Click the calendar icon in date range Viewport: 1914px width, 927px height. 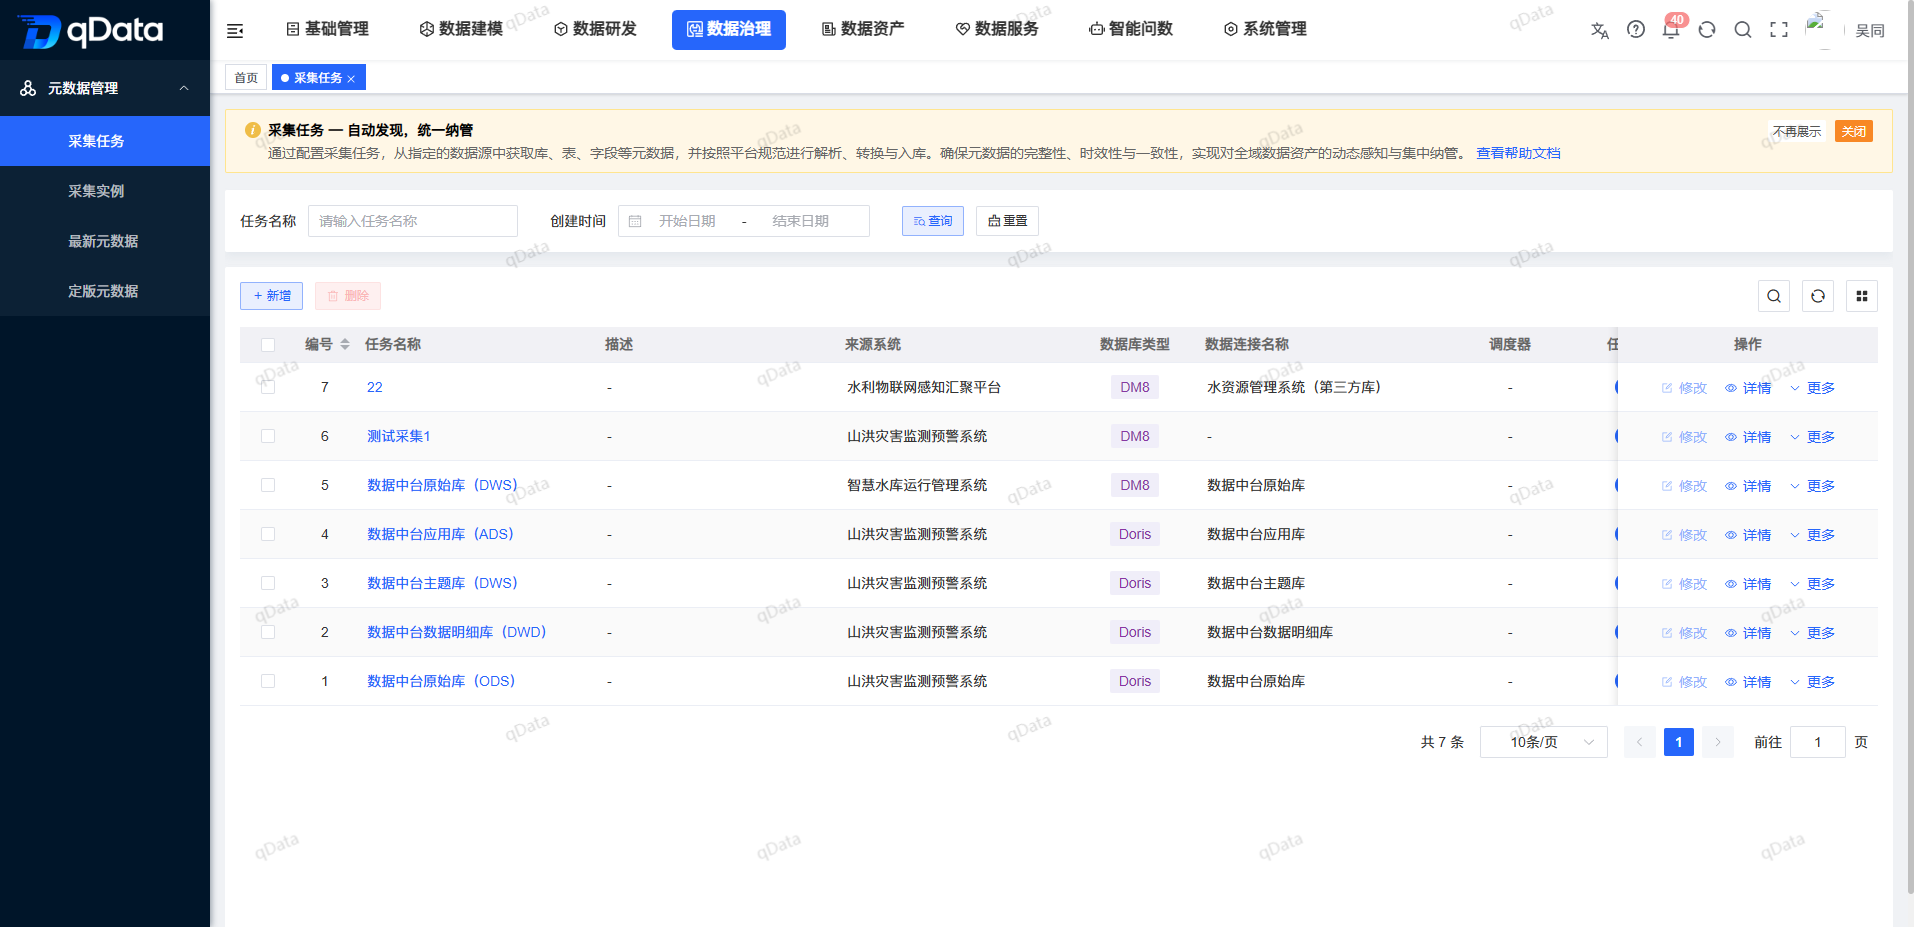pyautogui.click(x=635, y=221)
